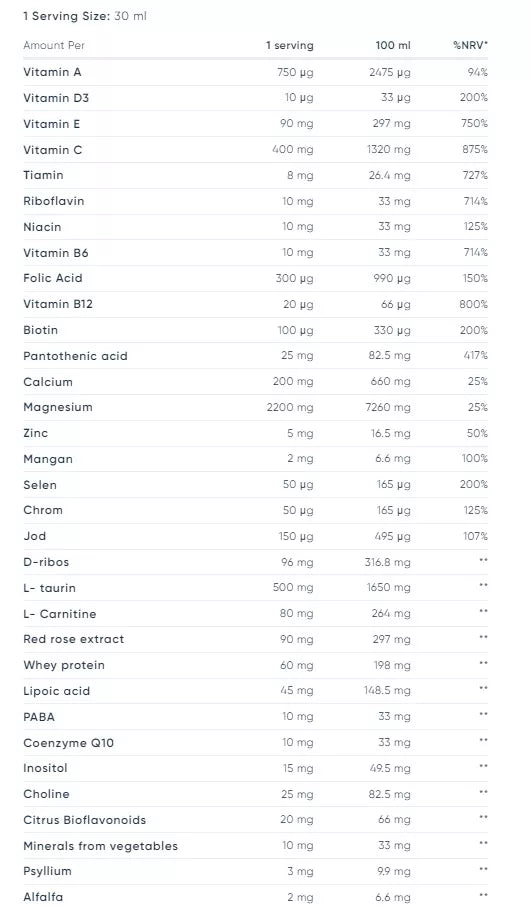This screenshot has width=531, height=906.
Task: Click the Pantothenic acid label
Action: [x=75, y=356]
